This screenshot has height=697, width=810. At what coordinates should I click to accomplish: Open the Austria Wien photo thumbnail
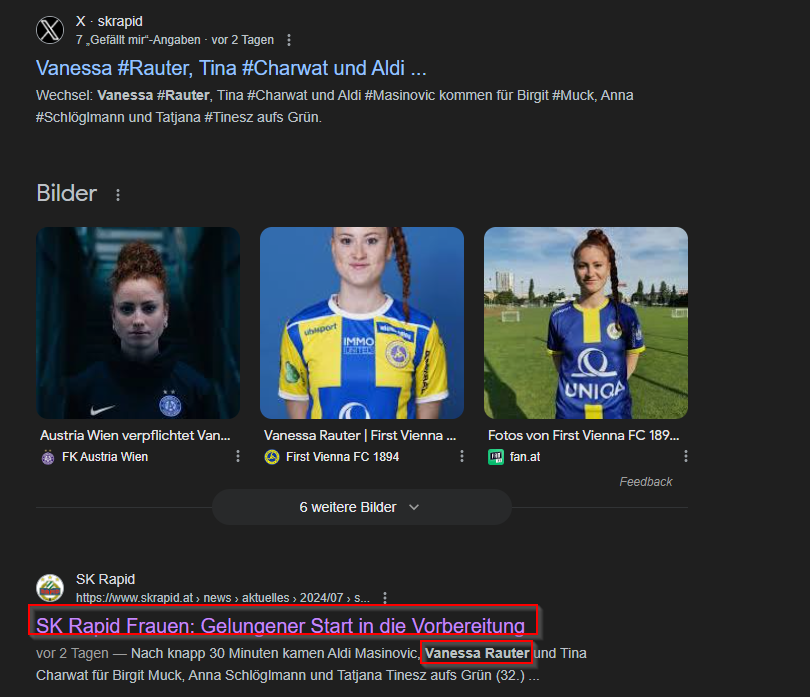click(138, 323)
